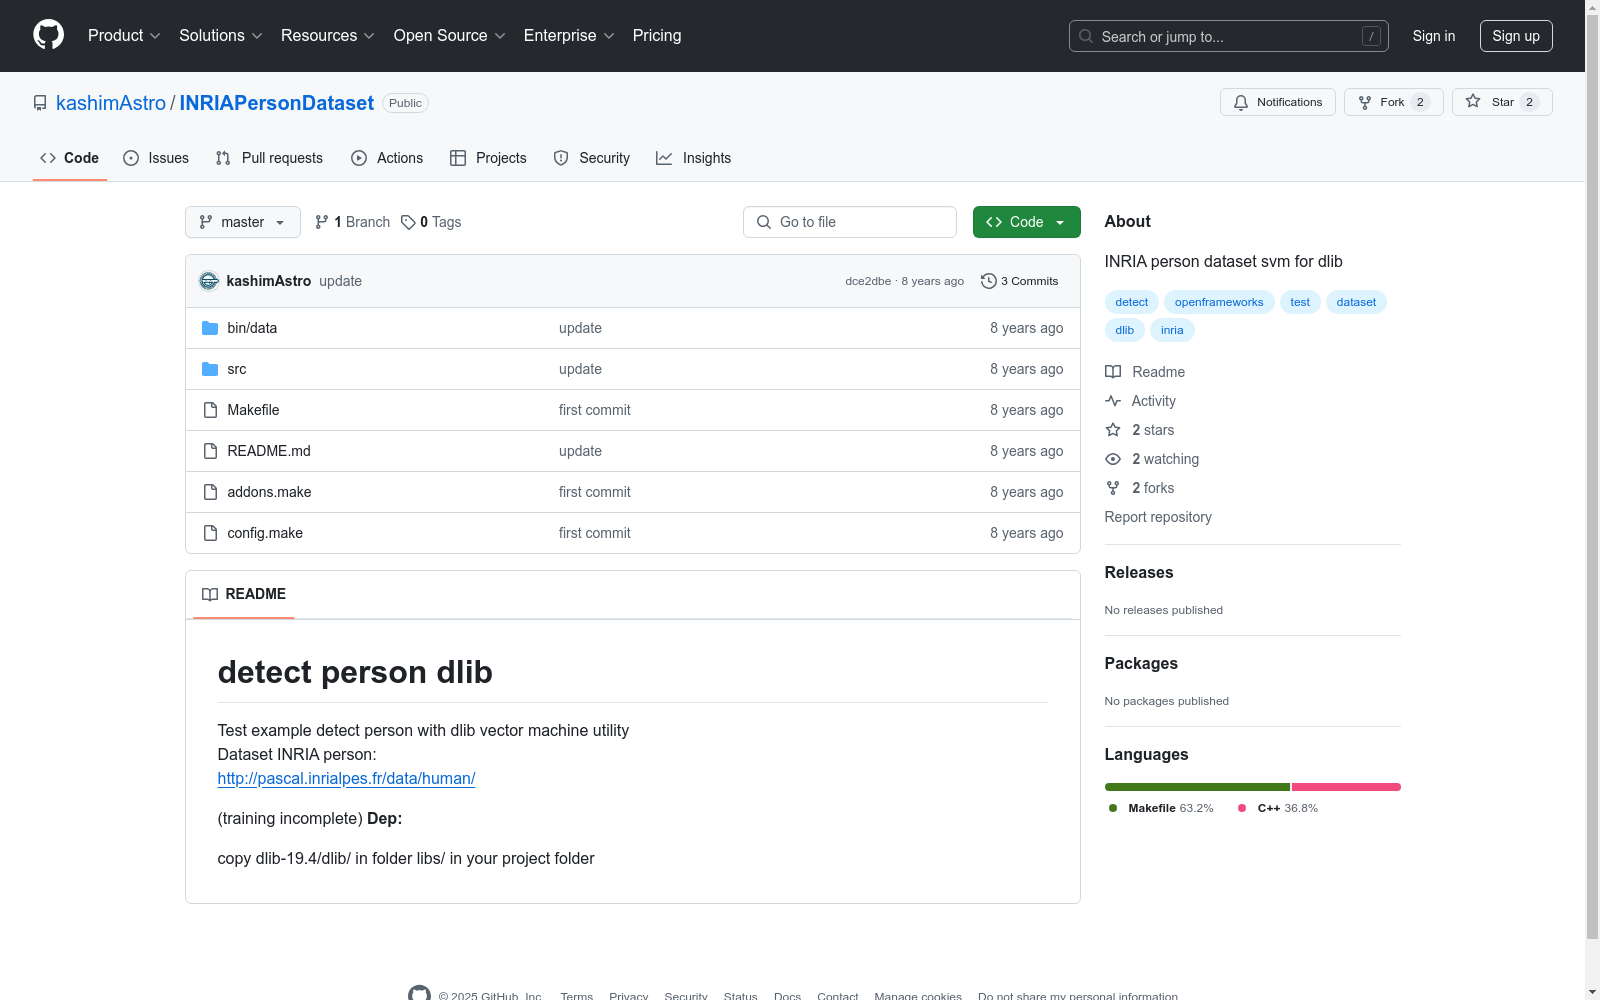Click the Makefile file icon
Screen dimensions: 1600x1000
pyautogui.click(x=210, y=410)
